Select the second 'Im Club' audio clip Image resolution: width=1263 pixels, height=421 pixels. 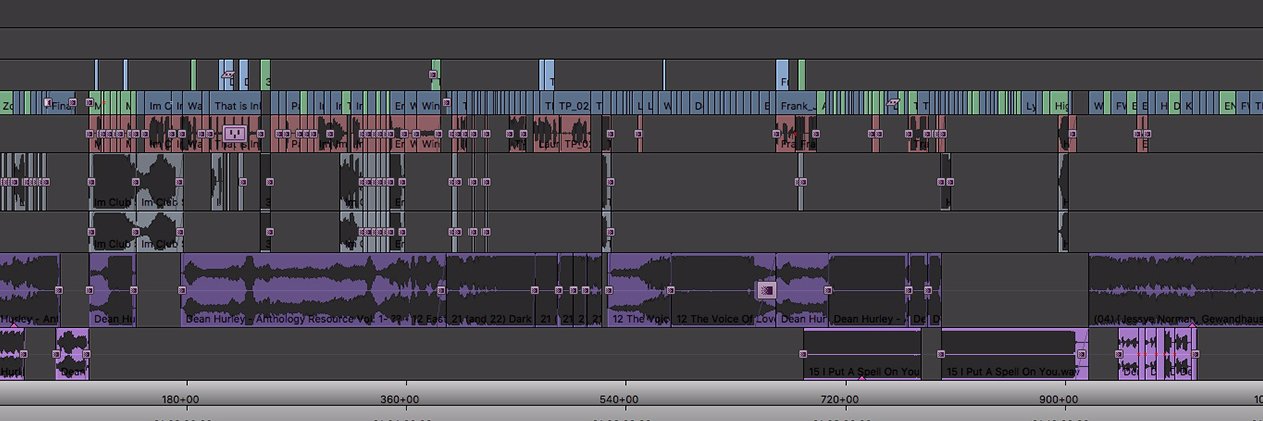(159, 182)
